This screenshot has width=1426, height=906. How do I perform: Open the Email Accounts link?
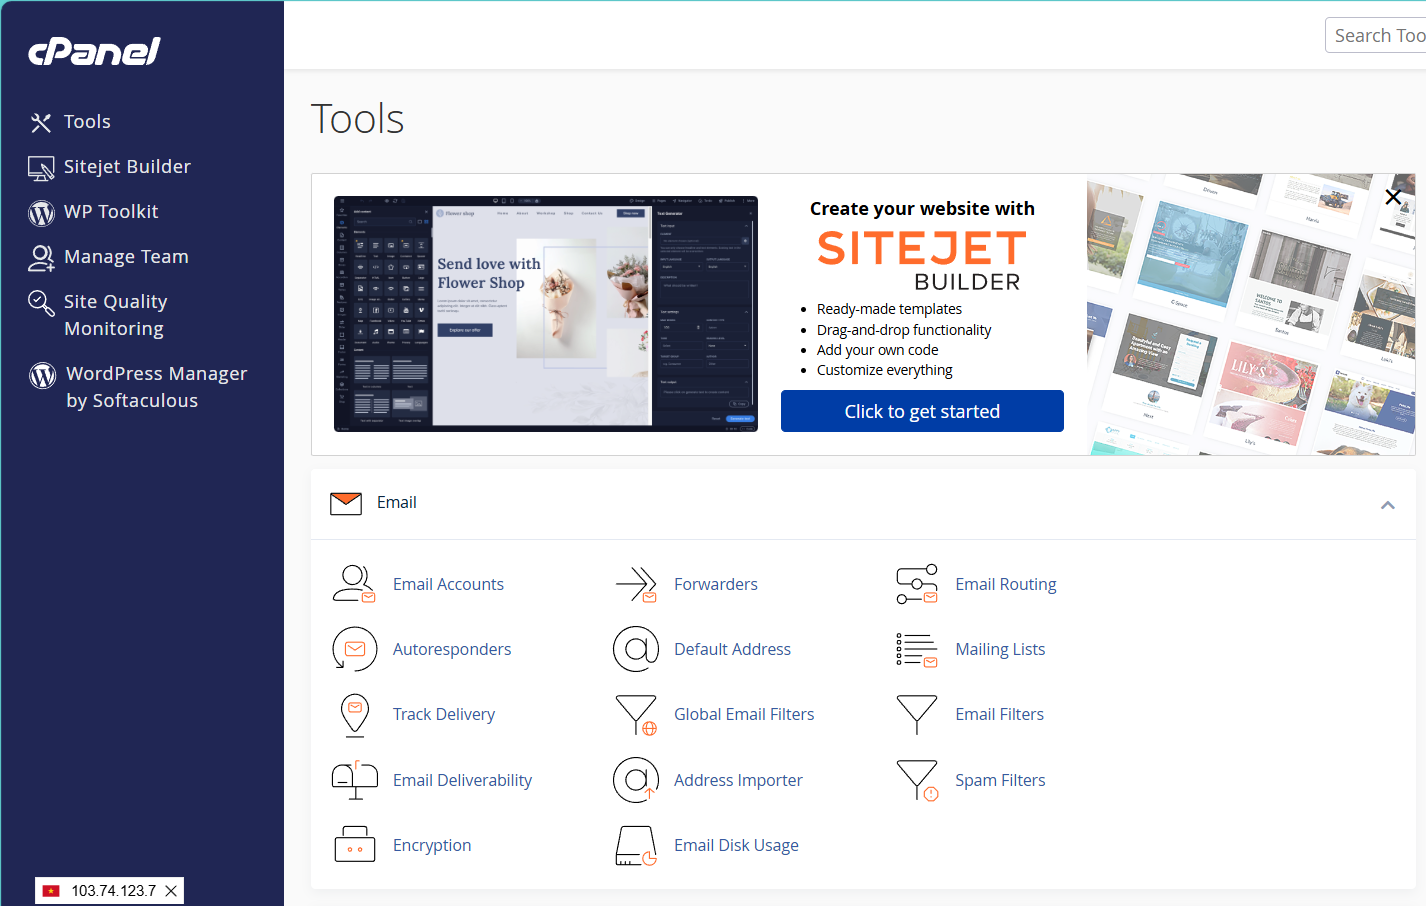pyautogui.click(x=448, y=584)
